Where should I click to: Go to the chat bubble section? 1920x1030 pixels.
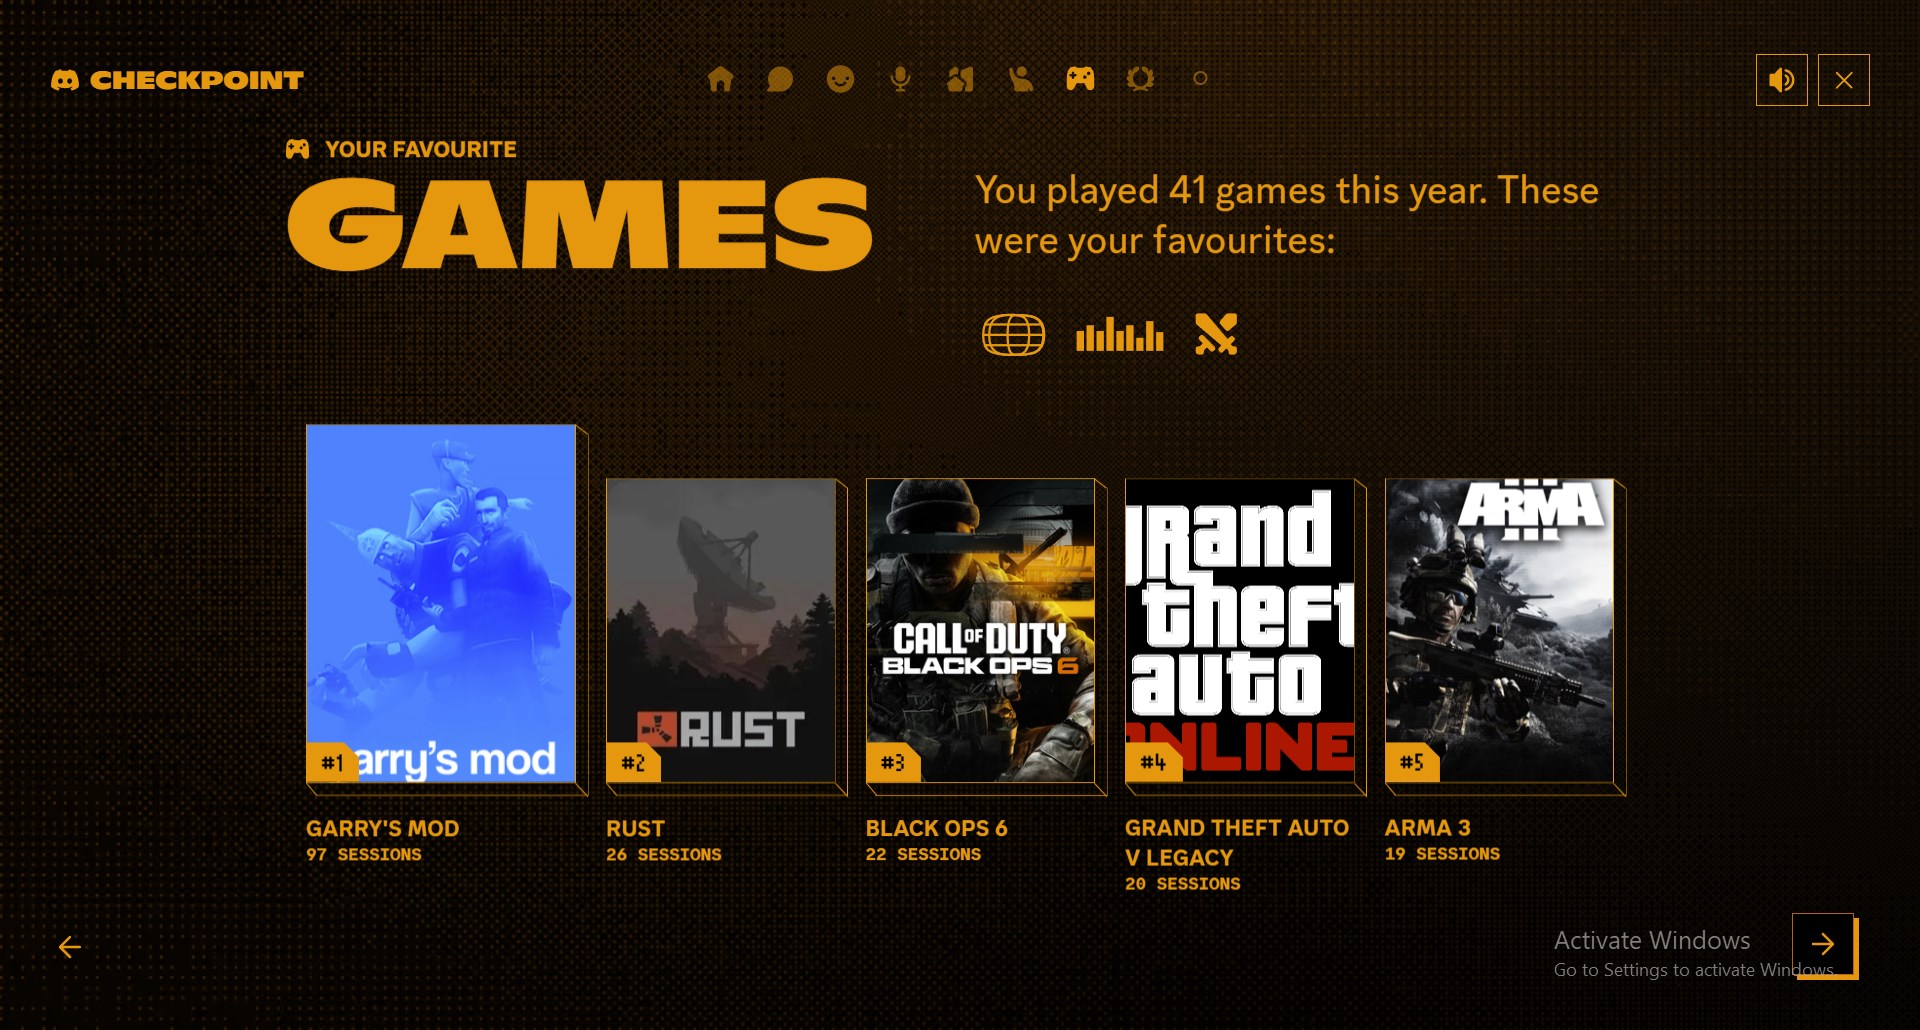coord(780,79)
